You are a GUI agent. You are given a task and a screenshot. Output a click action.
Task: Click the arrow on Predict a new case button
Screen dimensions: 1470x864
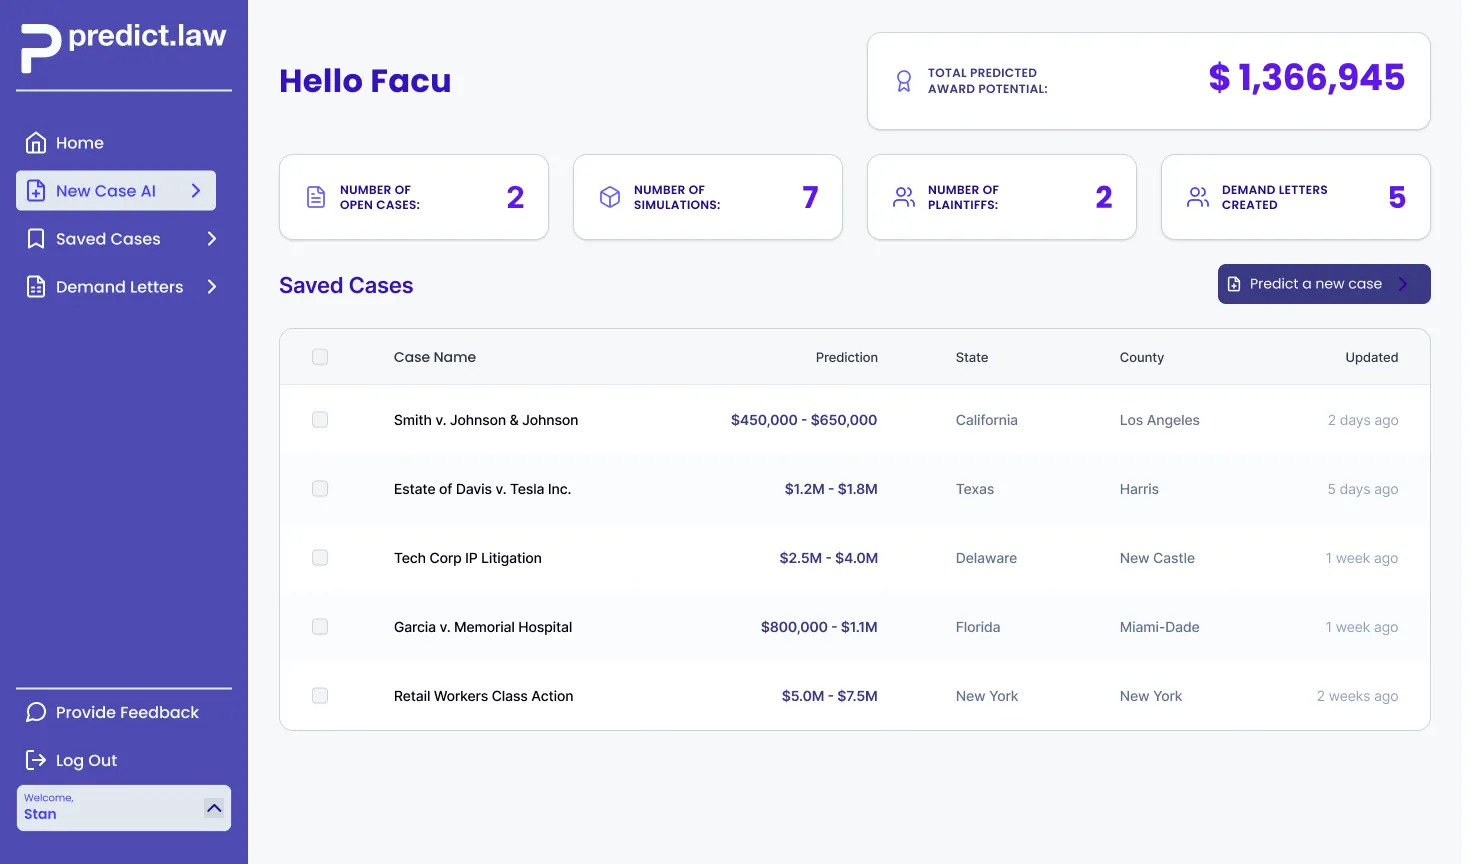pyautogui.click(x=1403, y=284)
